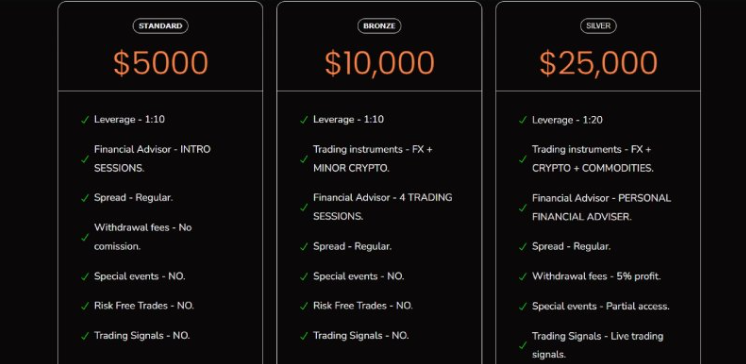The height and width of the screenshot is (364, 746).
Task: Click the BRONZE plan badge
Action: click(379, 26)
